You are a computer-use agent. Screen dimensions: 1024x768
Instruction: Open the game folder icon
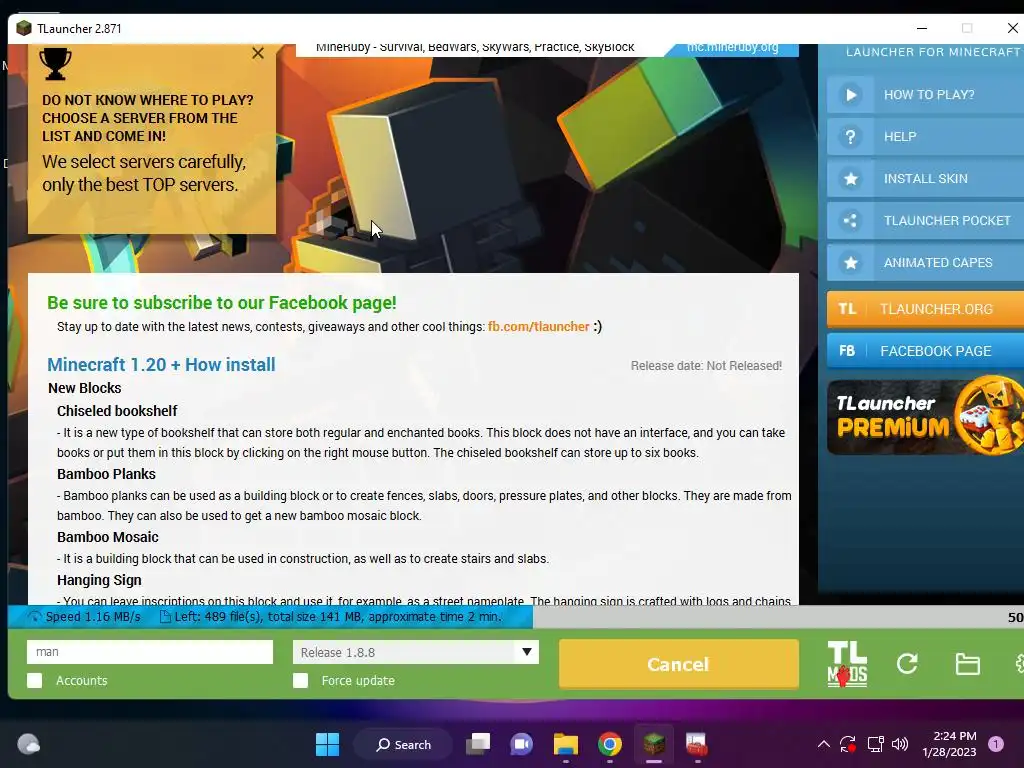[x=967, y=664]
